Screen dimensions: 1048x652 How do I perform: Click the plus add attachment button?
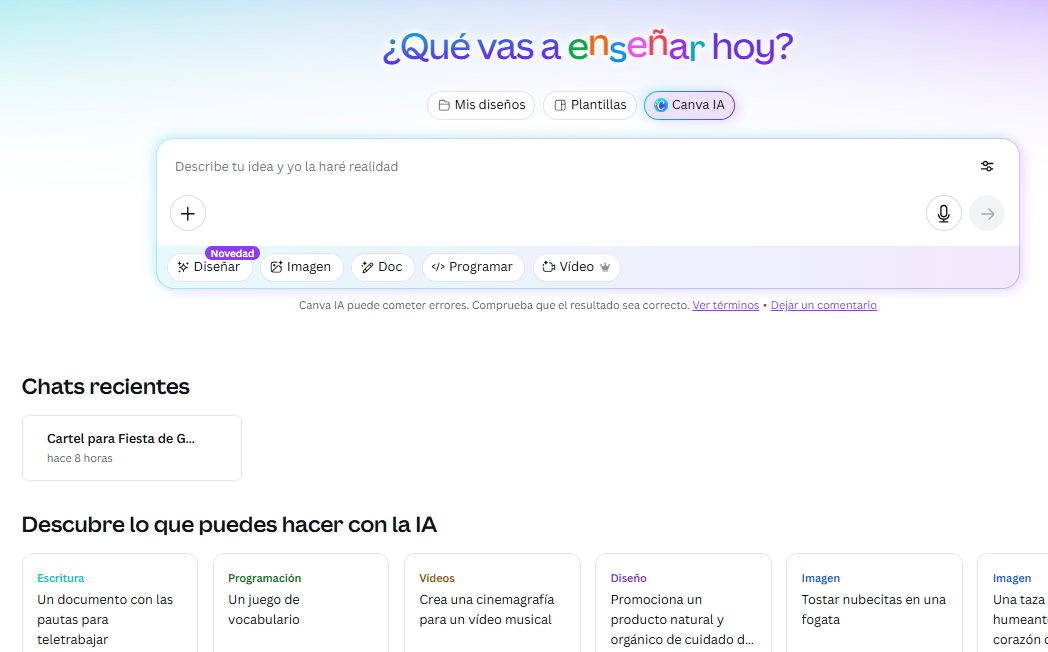(188, 213)
